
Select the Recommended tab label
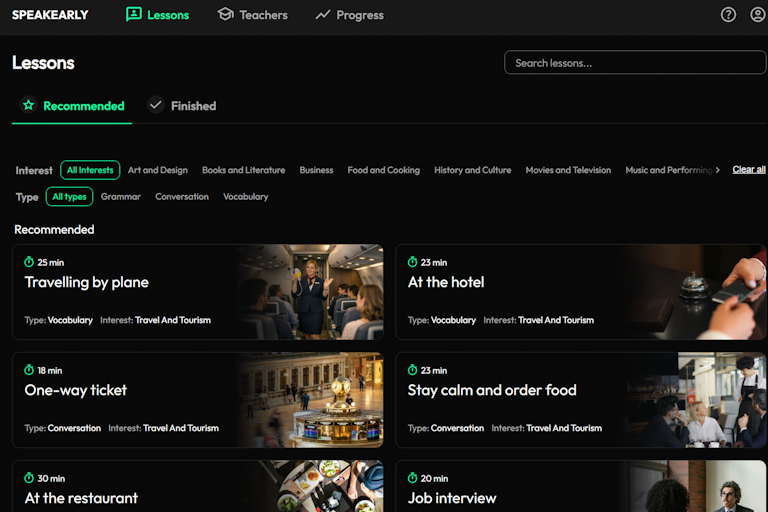tap(84, 106)
